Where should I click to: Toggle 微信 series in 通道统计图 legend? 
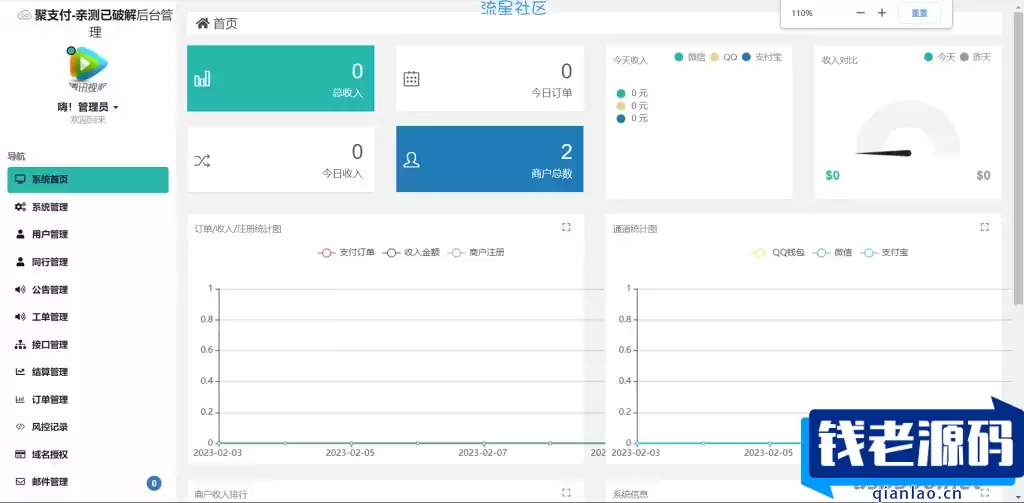[x=833, y=252]
